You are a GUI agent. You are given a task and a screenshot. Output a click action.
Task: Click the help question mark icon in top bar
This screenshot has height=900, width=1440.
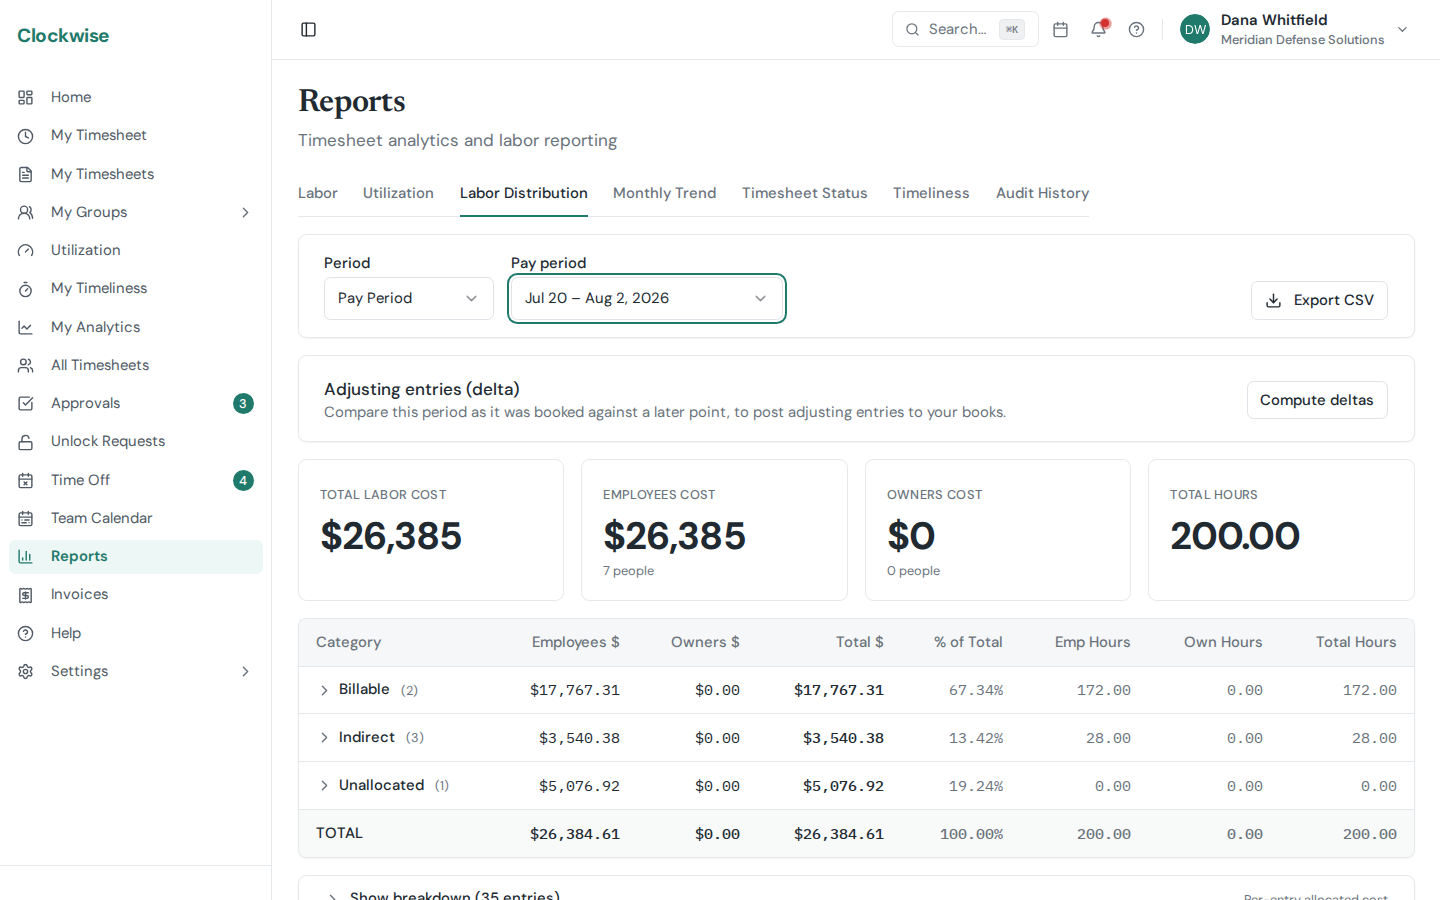(x=1136, y=30)
